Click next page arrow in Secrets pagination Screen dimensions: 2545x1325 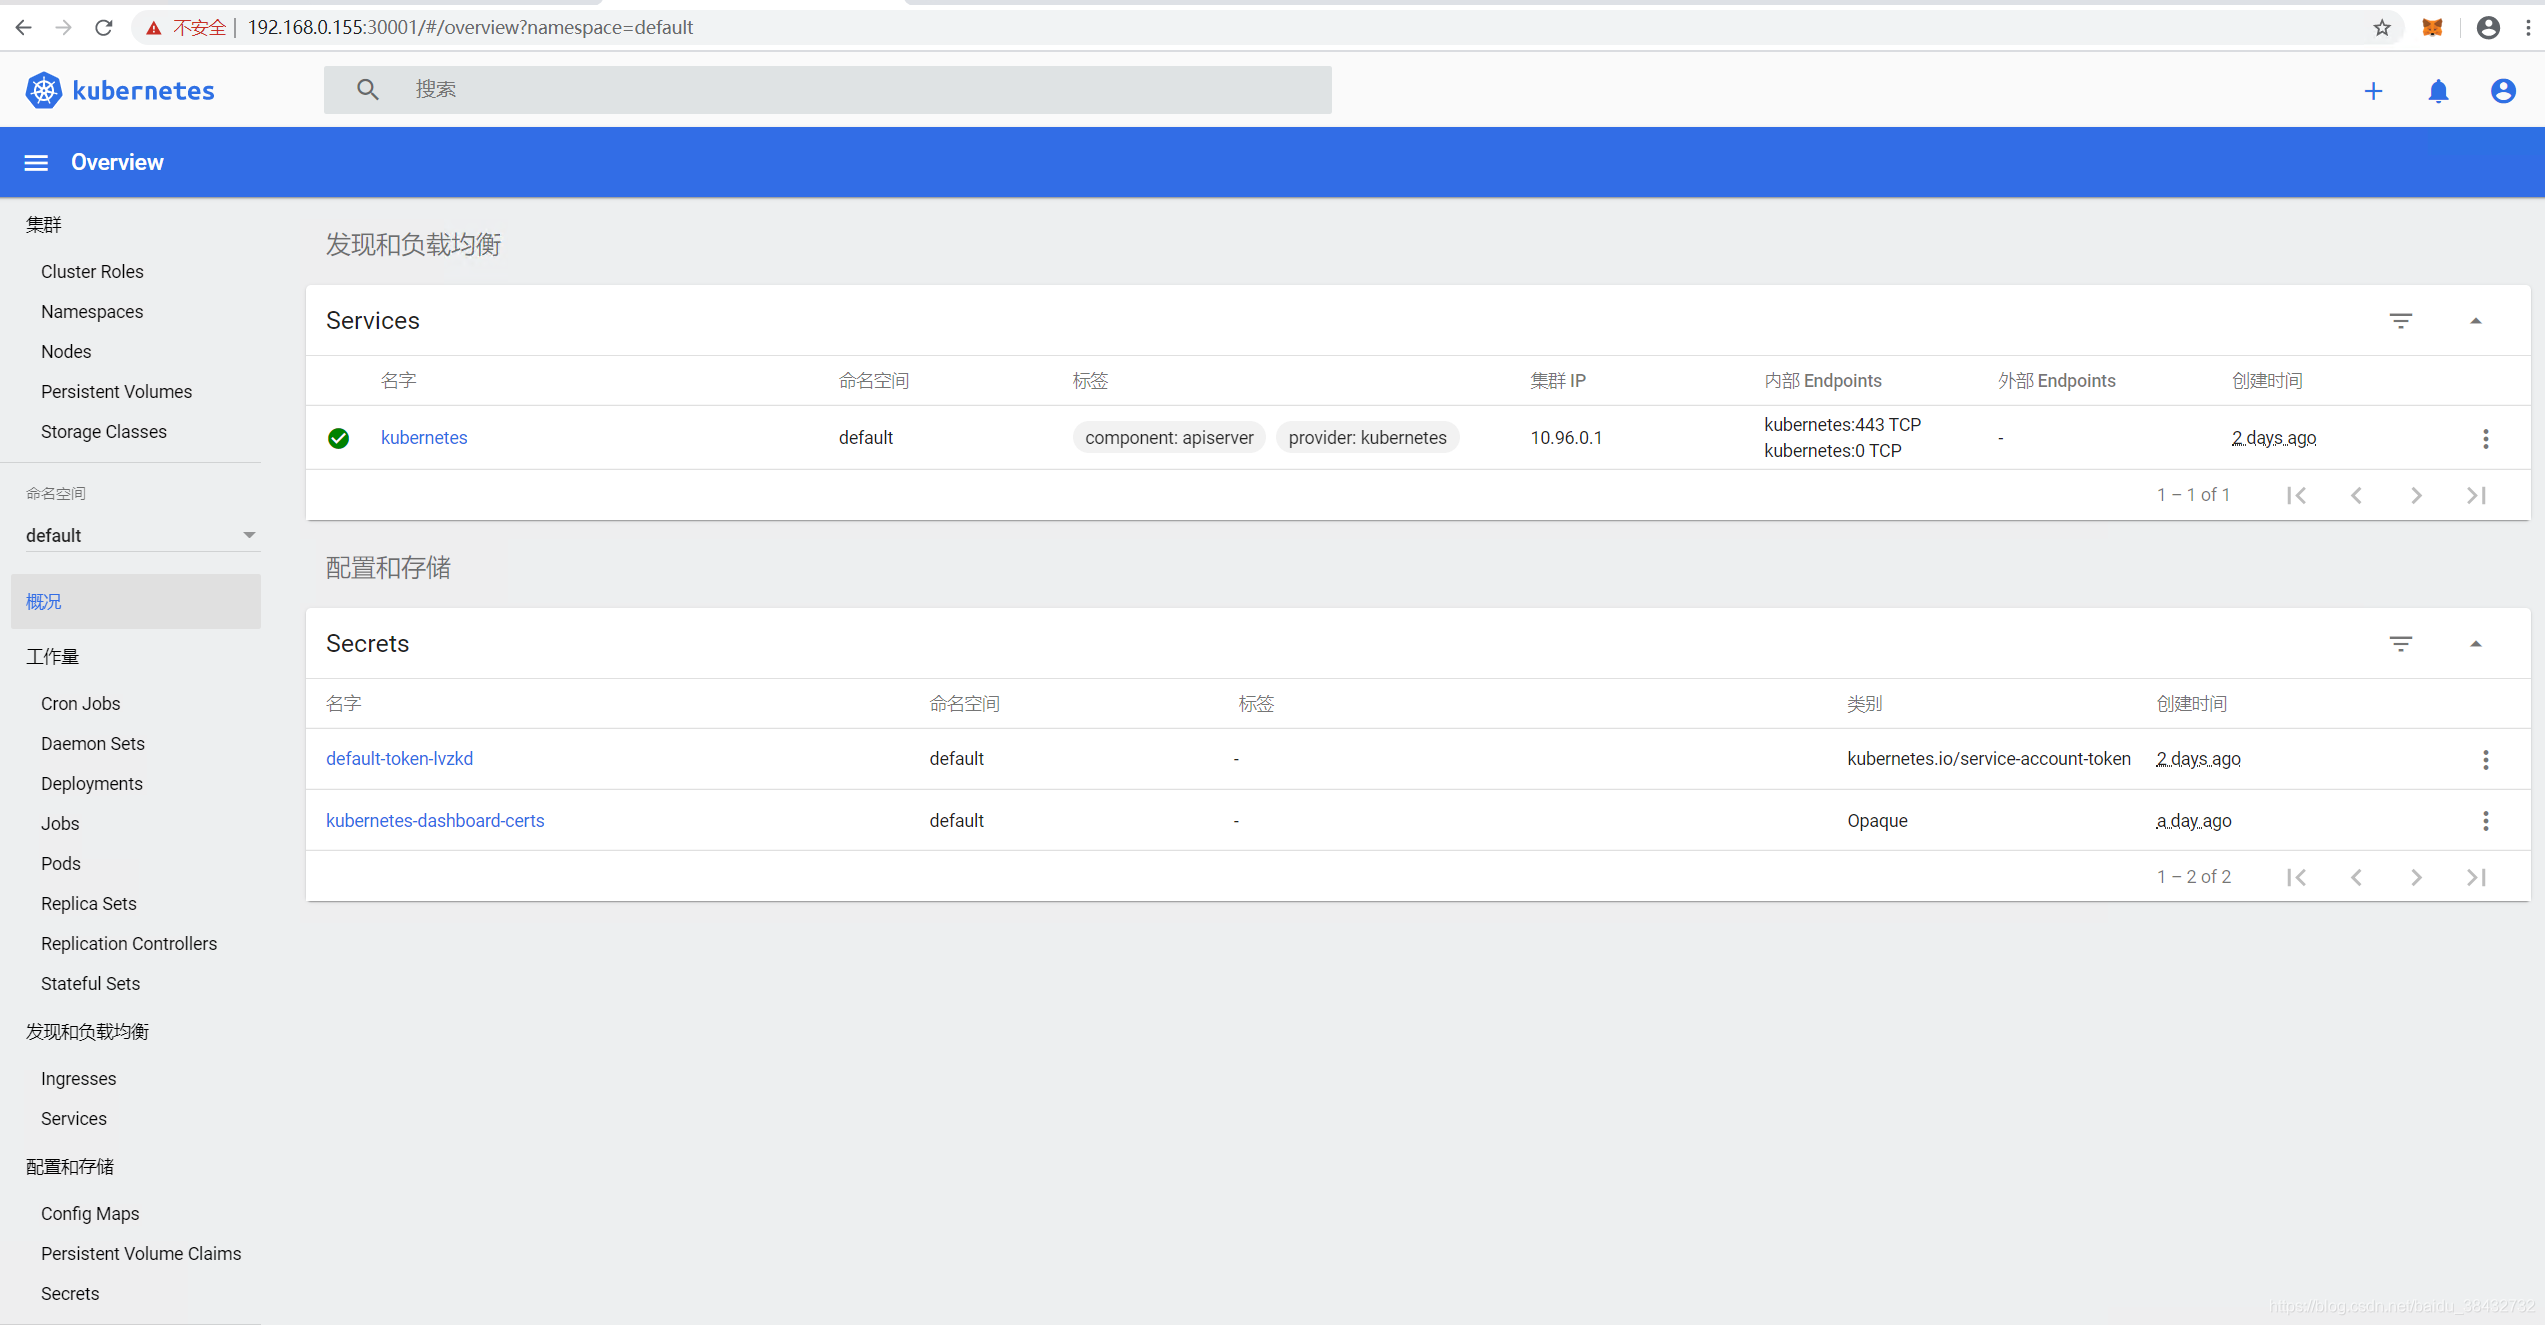pyautogui.click(x=2416, y=877)
